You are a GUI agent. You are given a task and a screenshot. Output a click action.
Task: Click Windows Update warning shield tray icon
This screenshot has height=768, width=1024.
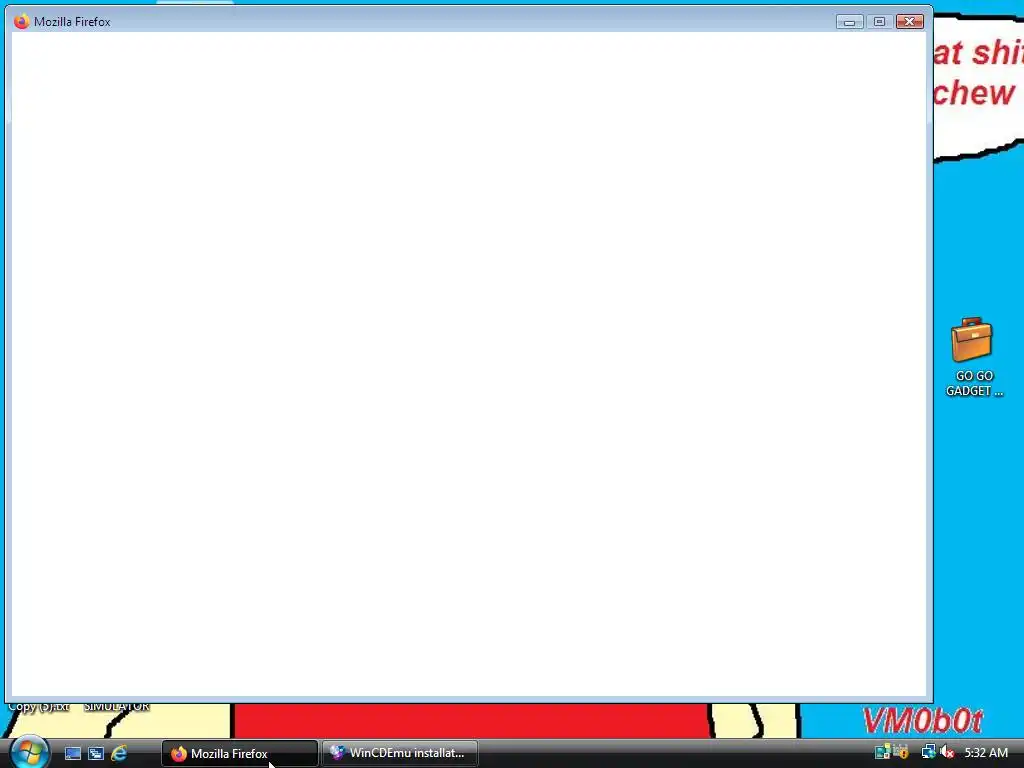tap(901, 752)
